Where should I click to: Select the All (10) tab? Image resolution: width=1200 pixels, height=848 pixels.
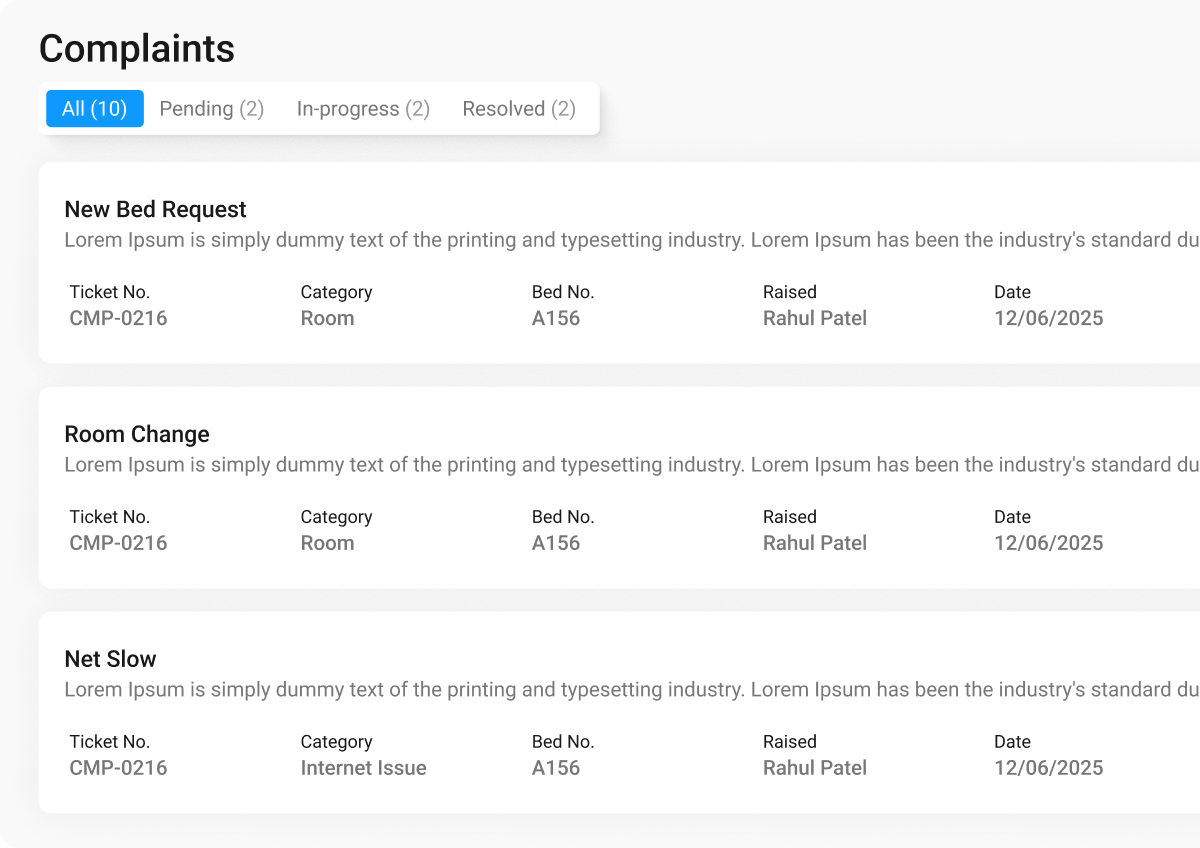[x=95, y=109]
